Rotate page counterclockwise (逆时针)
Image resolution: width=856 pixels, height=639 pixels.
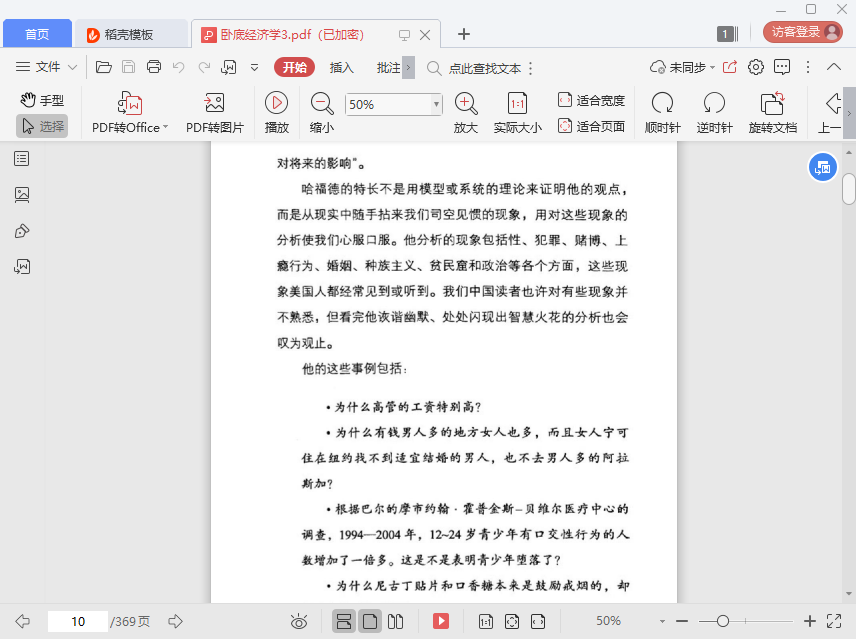714,113
